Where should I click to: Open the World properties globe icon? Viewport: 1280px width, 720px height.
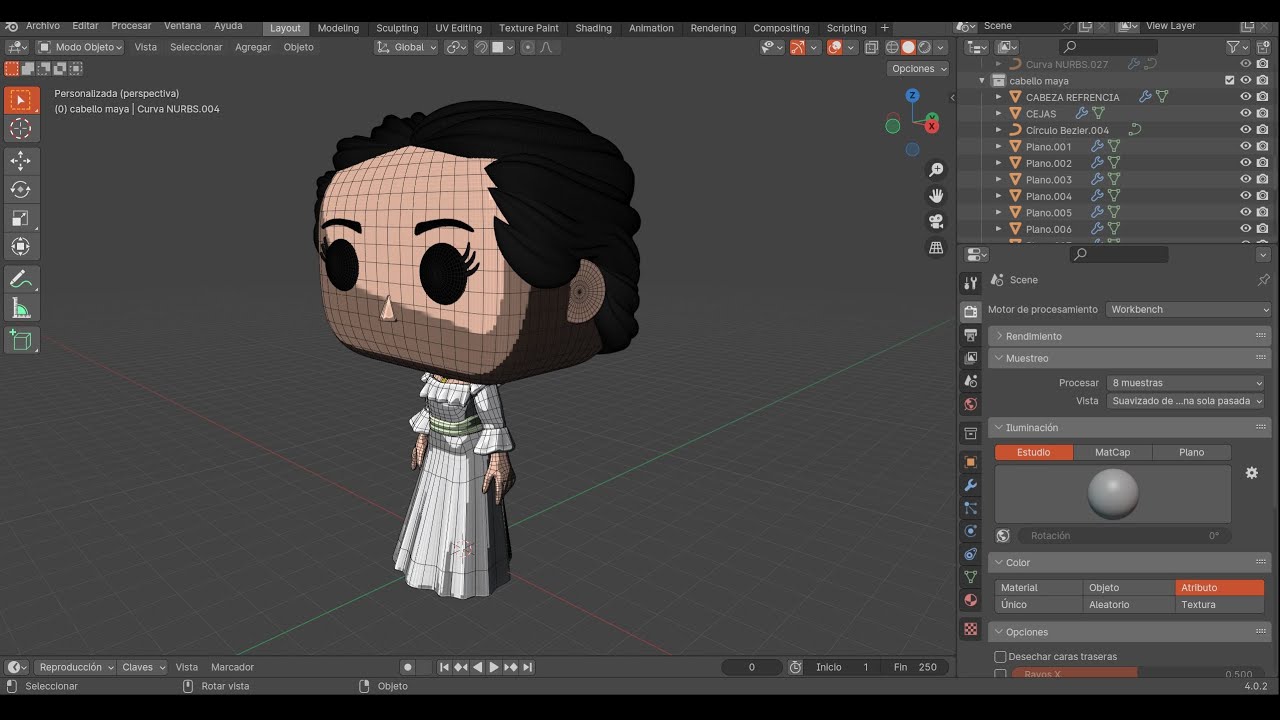click(x=970, y=405)
